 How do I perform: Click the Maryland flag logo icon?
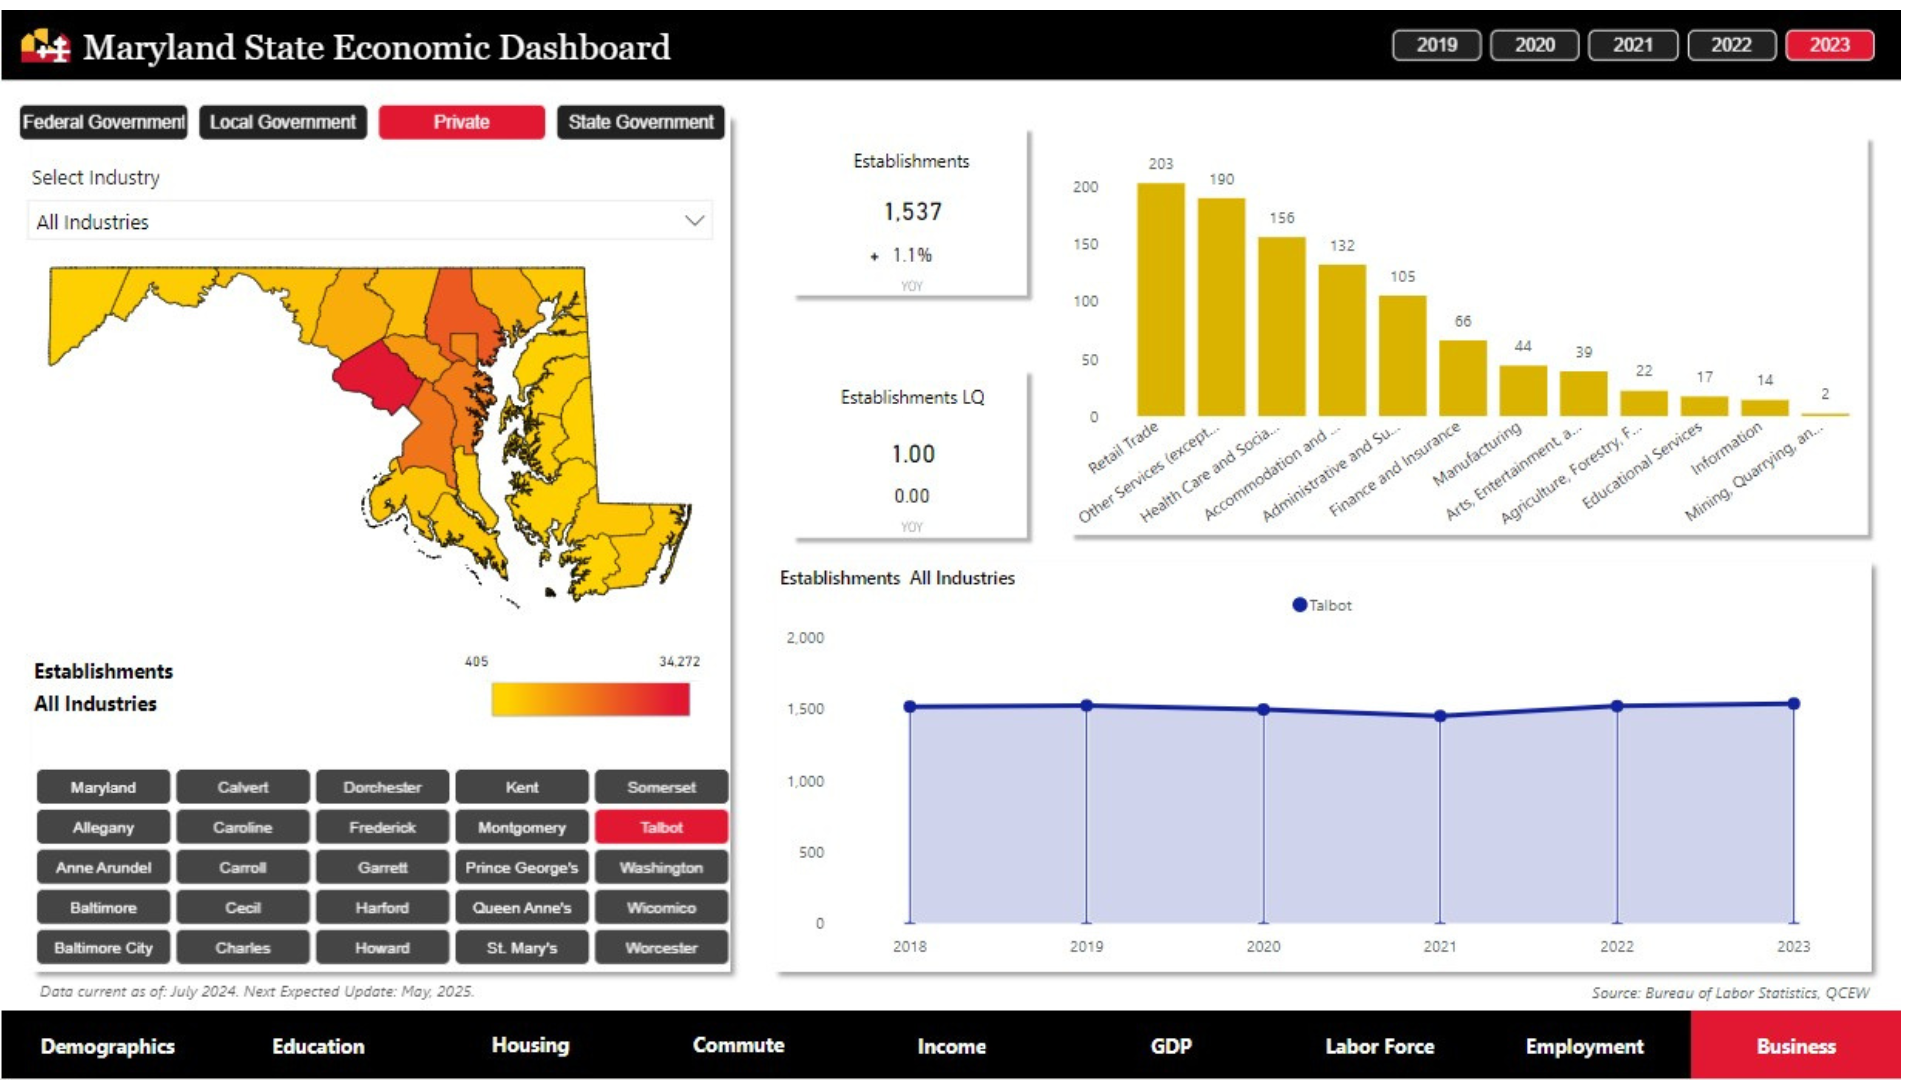tap(46, 46)
